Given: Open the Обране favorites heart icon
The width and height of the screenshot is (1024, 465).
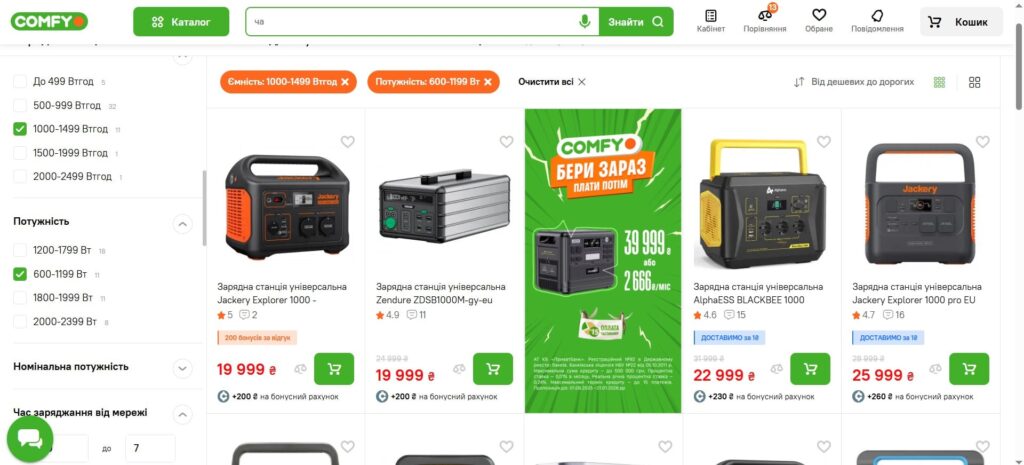Looking at the screenshot, I should (819, 15).
